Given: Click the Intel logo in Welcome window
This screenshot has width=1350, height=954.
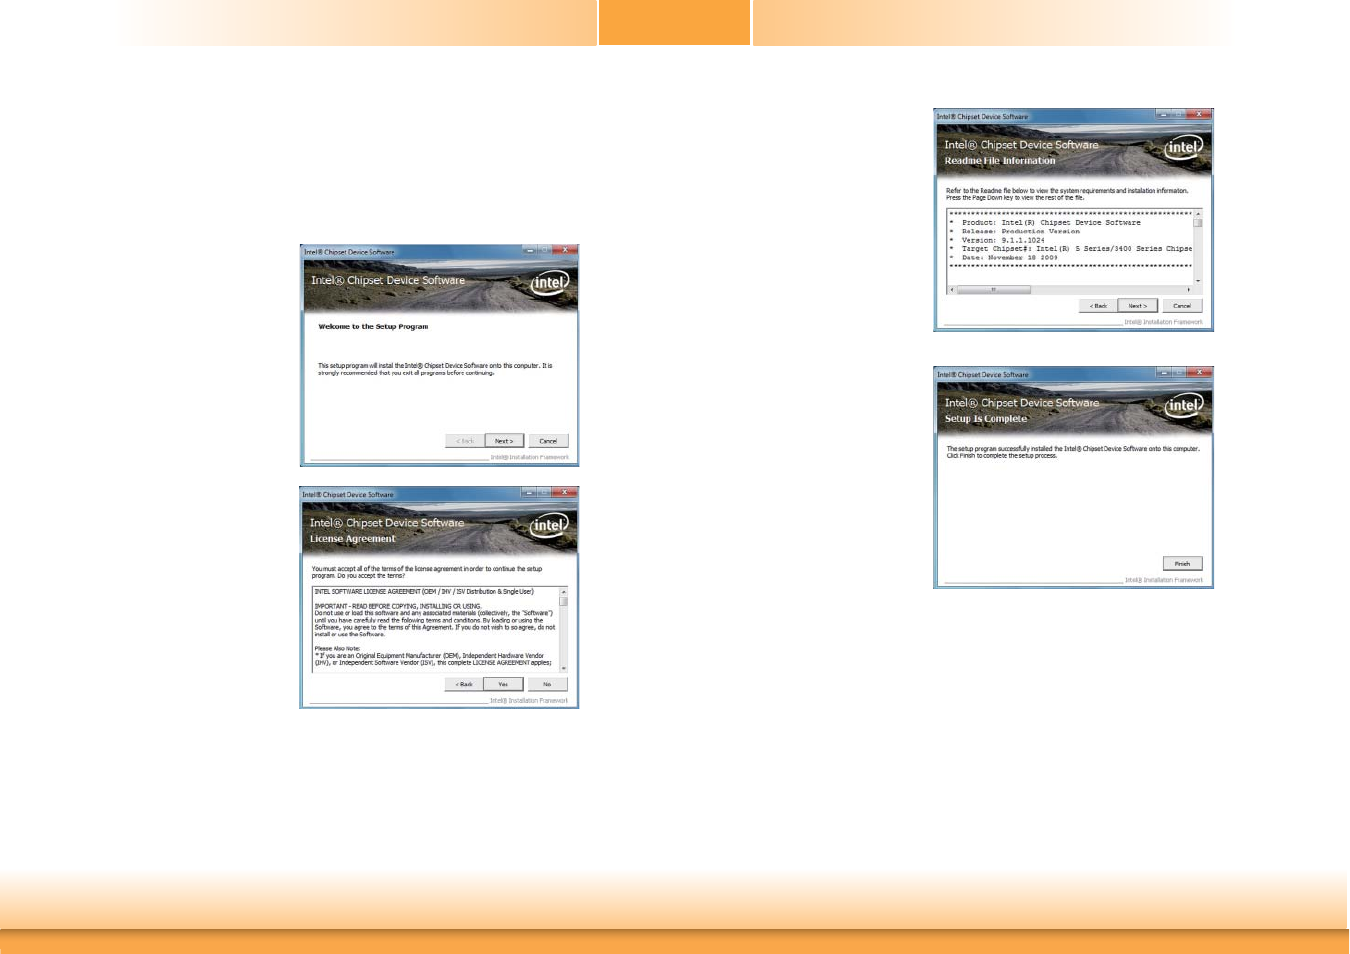Looking at the screenshot, I should pyautogui.click(x=549, y=283).
